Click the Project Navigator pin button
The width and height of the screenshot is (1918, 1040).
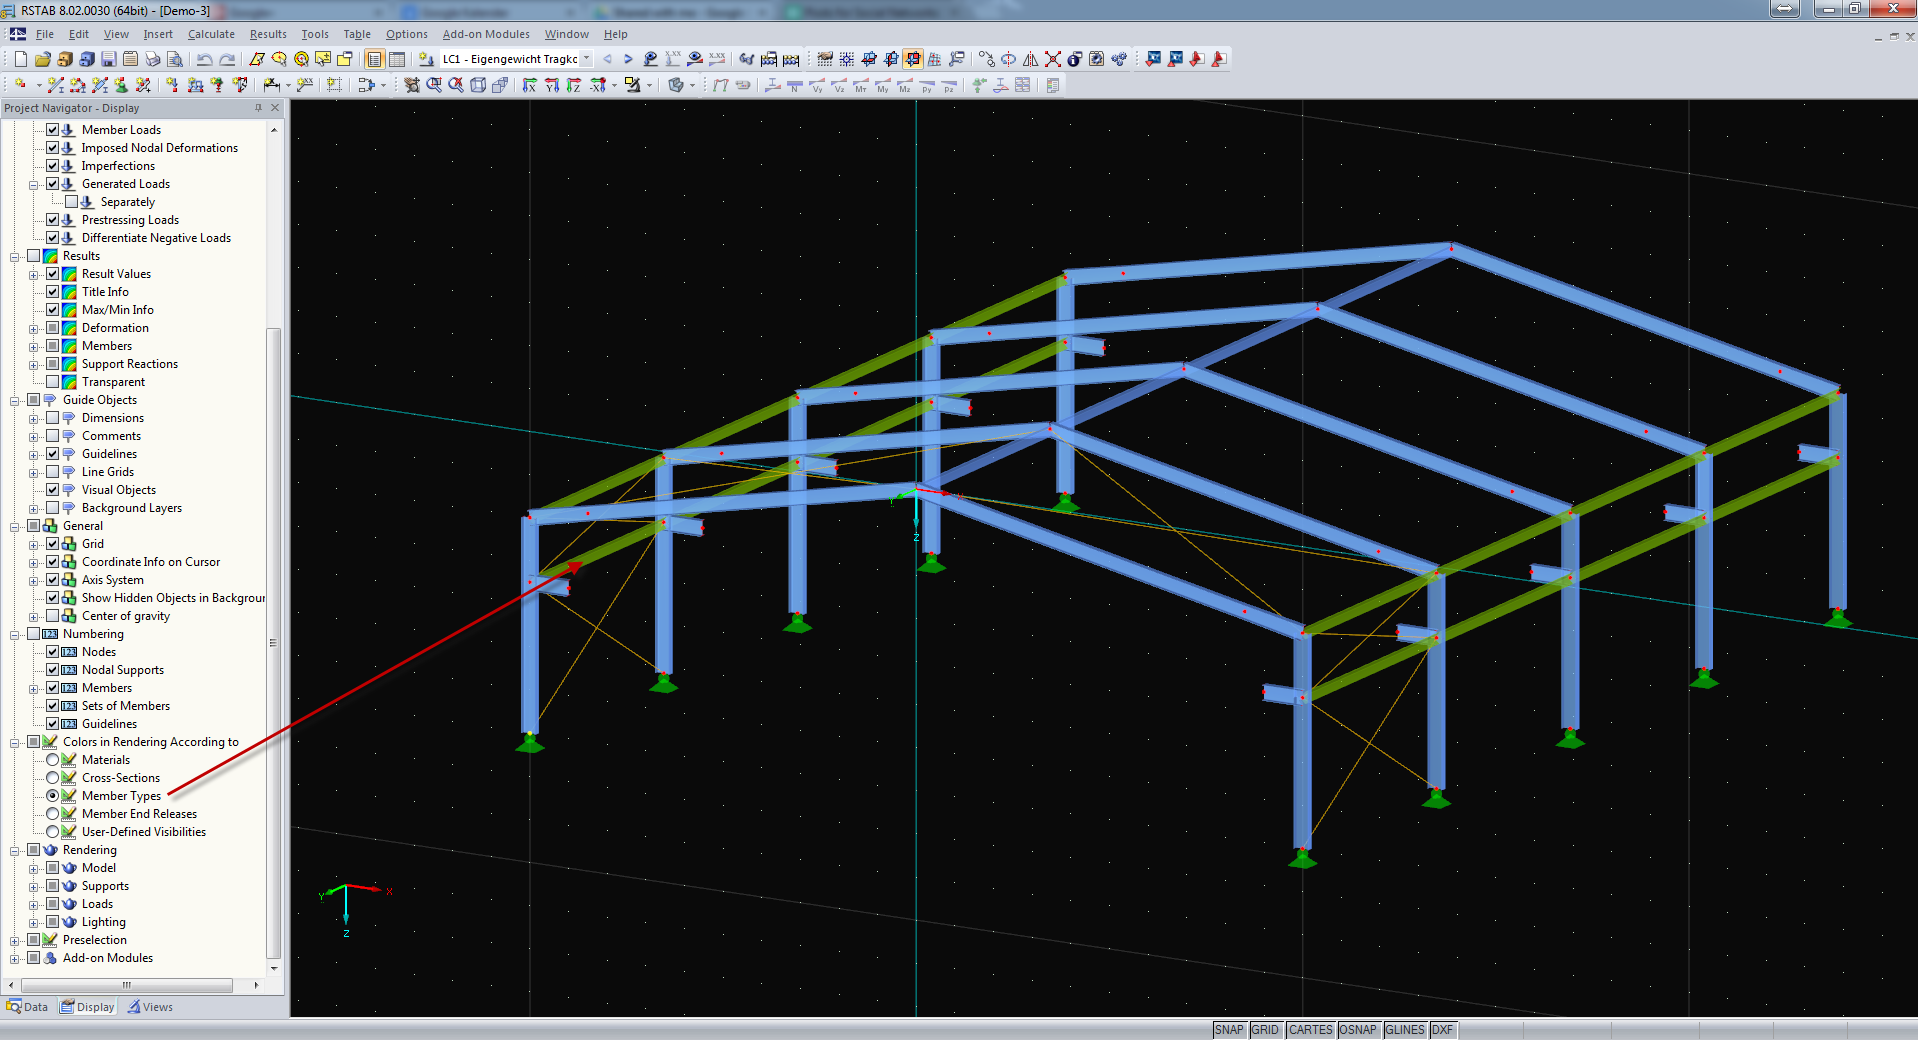tap(258, 107)
